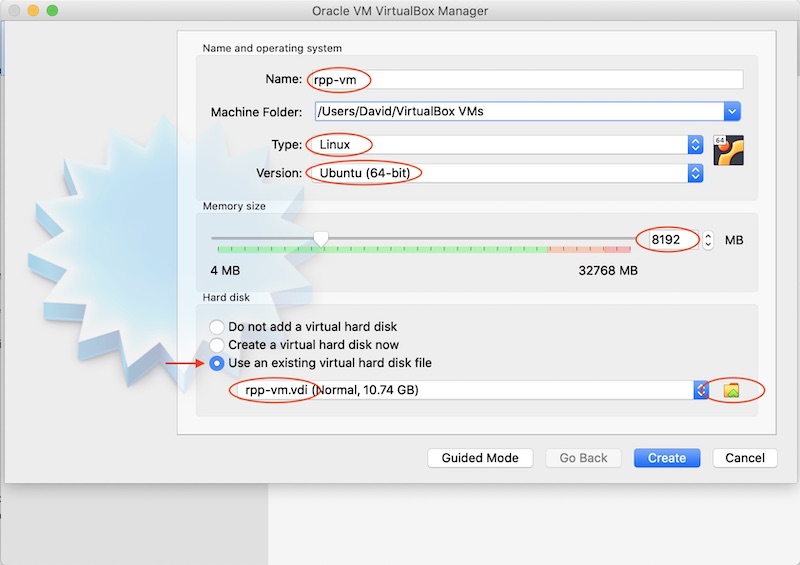The height and width of the screenshot is (565, 800).
Task: Click the green macOS zoom window button
Action: click(52, 10)
